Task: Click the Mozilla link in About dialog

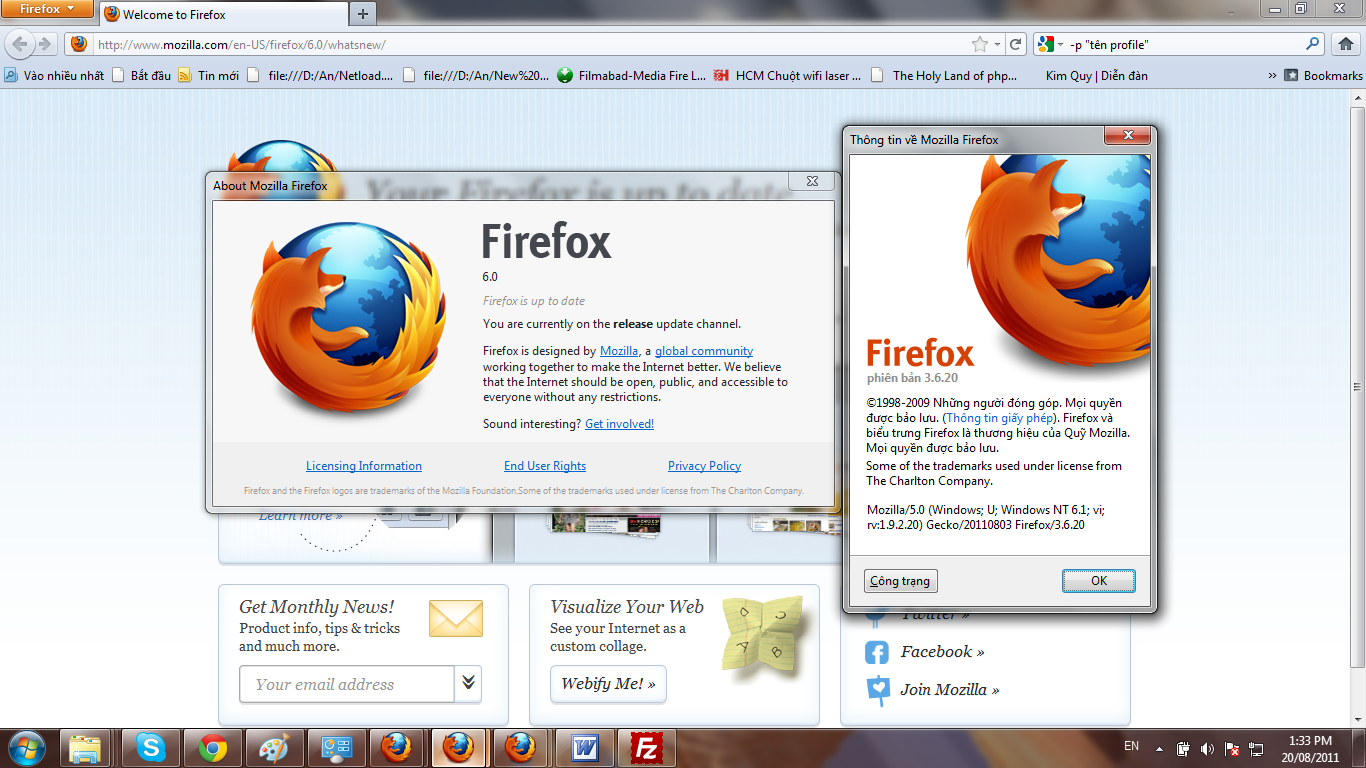Action: click(x=619, y=351)
